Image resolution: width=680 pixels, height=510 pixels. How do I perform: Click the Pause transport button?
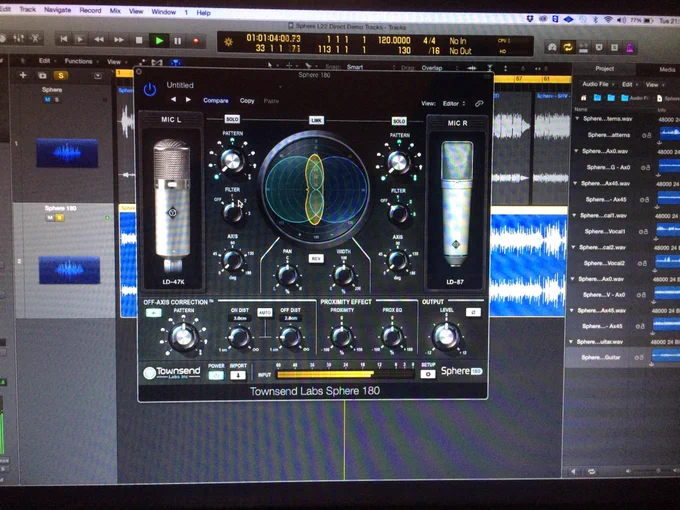[x=177, y=41]
